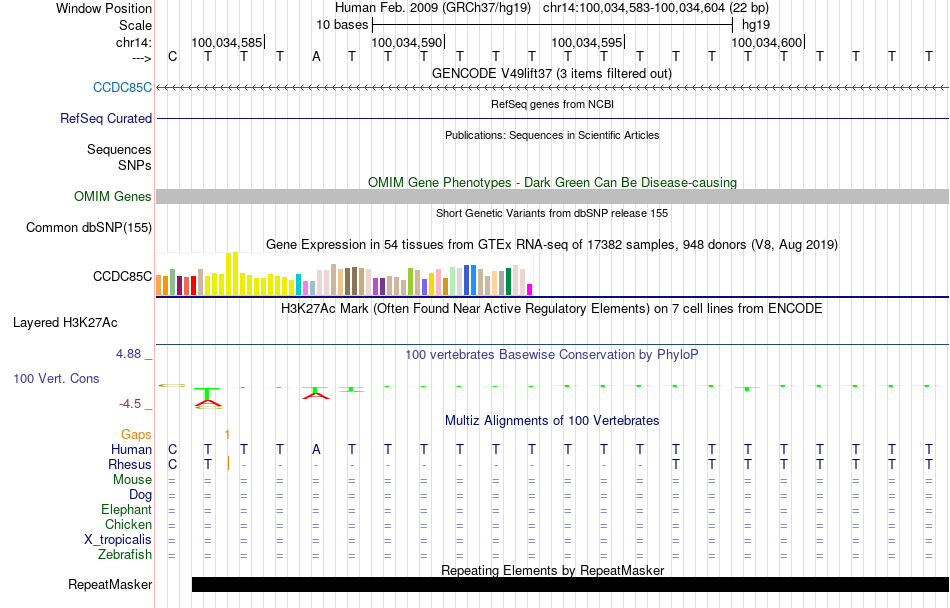
Task: Click the SNPs track label
Action: [x=135, y=165]
